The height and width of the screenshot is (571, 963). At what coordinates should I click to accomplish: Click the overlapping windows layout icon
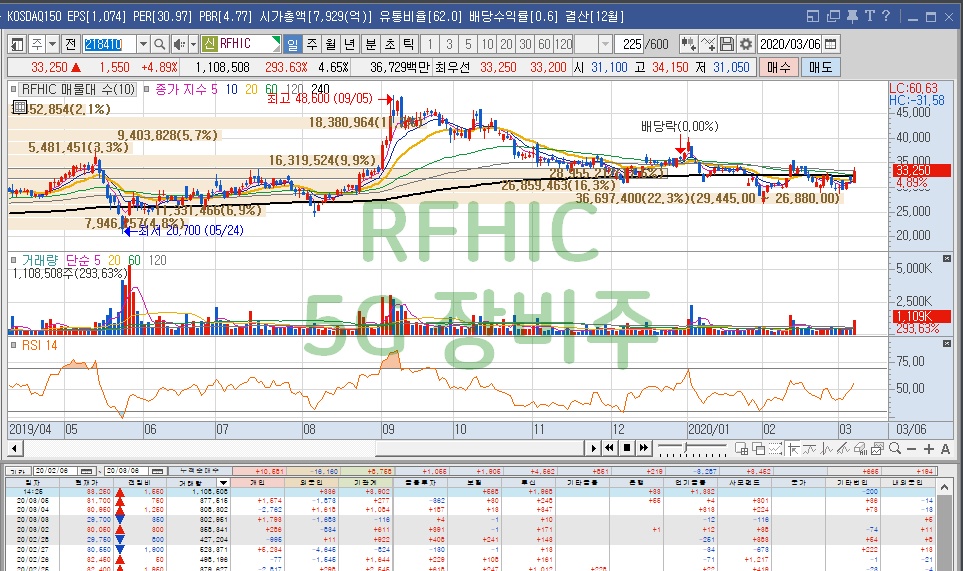tap(758, 449)
